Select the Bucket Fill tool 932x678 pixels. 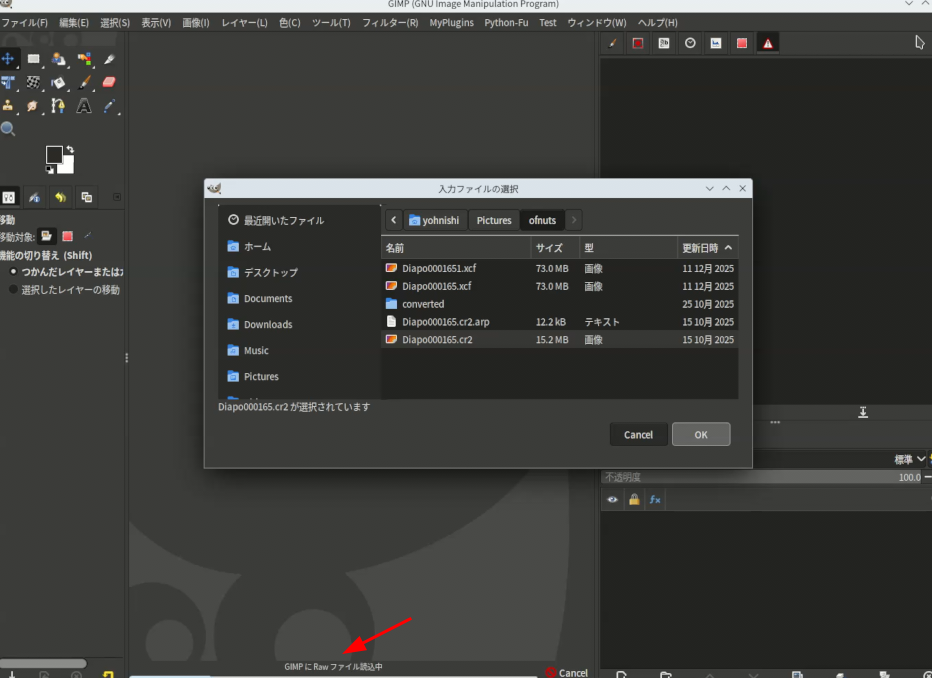[58, 82]
